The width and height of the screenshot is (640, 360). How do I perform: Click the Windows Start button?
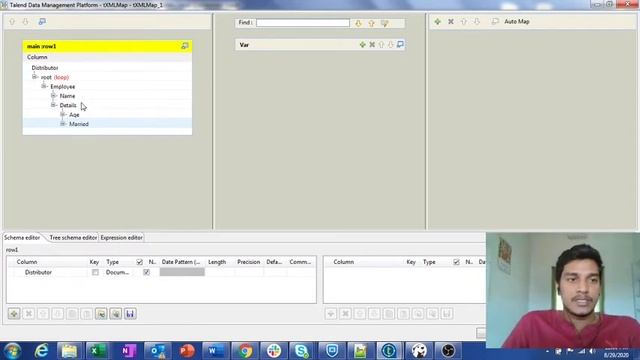[x=12, y=351]
